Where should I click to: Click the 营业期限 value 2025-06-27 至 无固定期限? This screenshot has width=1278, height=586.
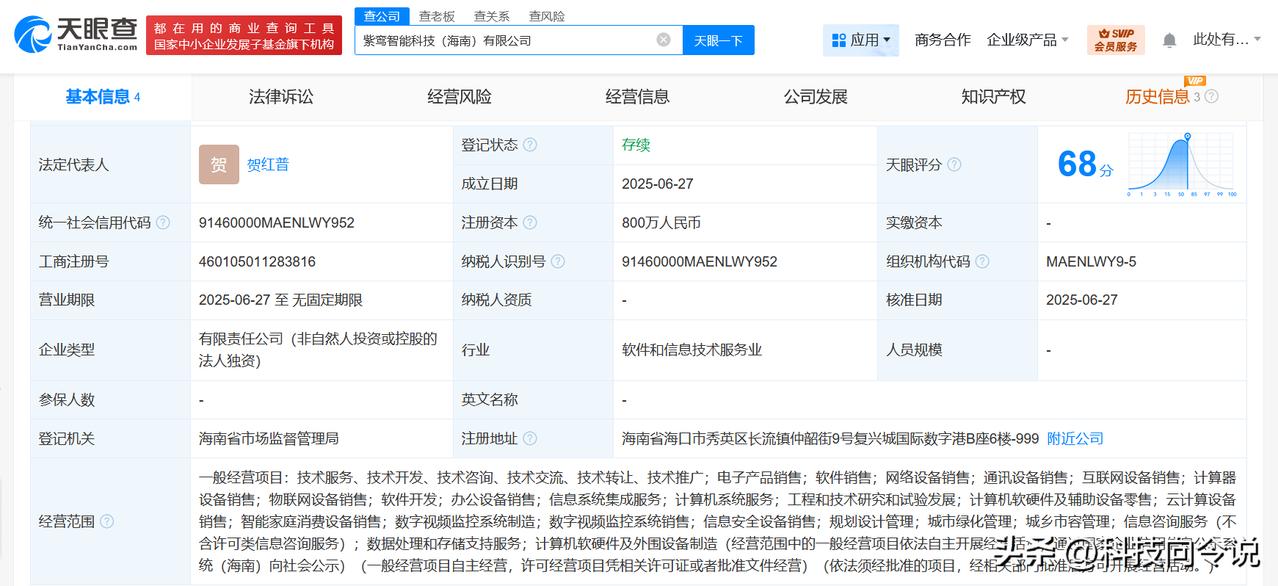coord(281,300)
